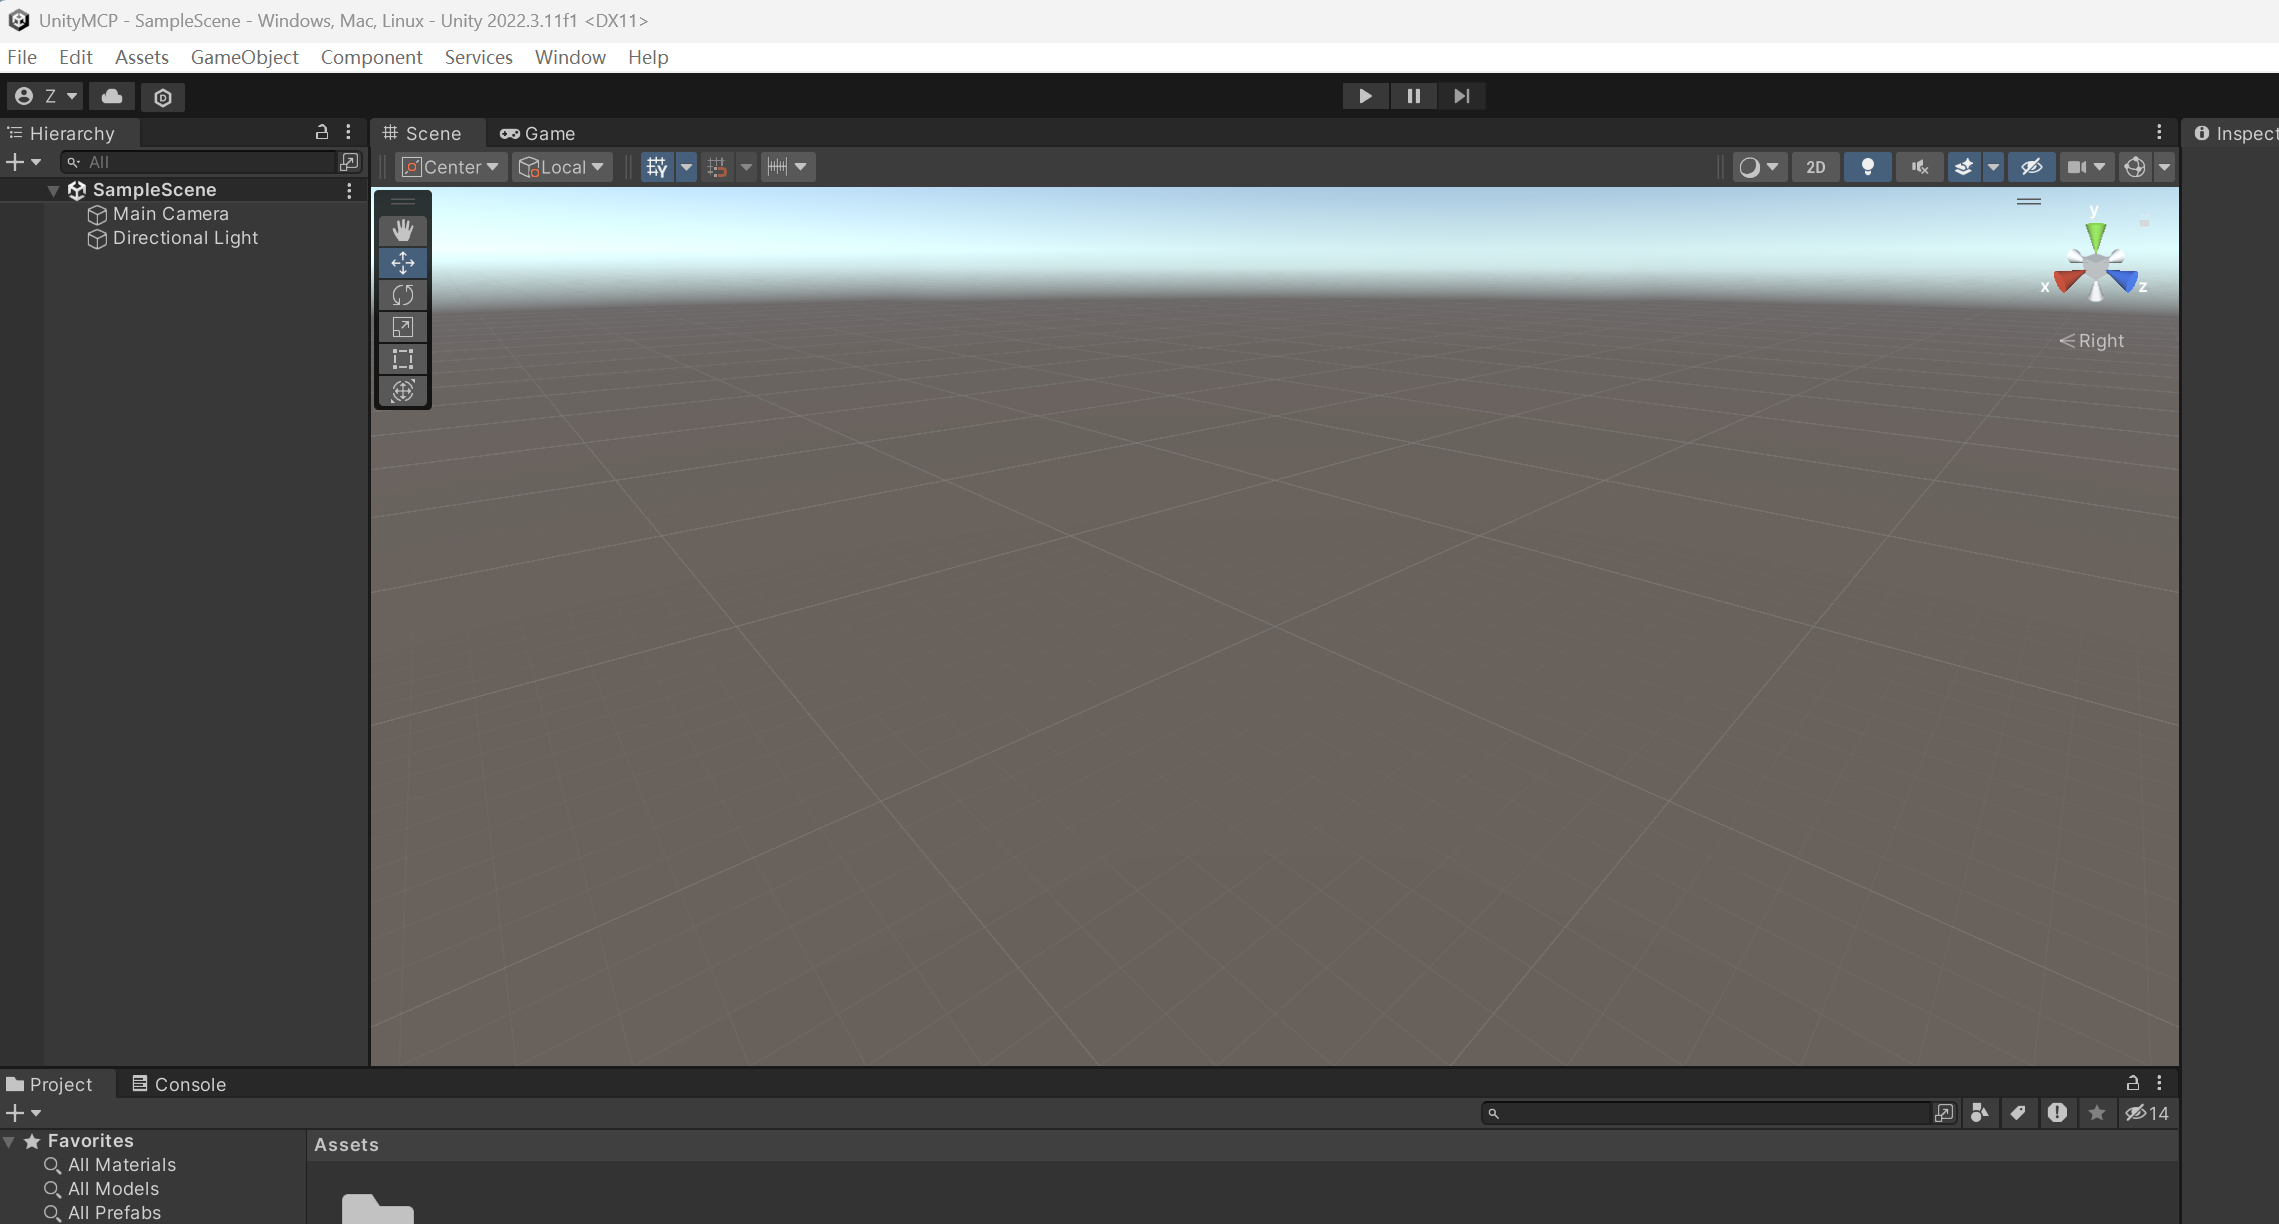Collapse the Favorites folder
Viewport: 2279px width, 1224px height.
coord(9,1141)
